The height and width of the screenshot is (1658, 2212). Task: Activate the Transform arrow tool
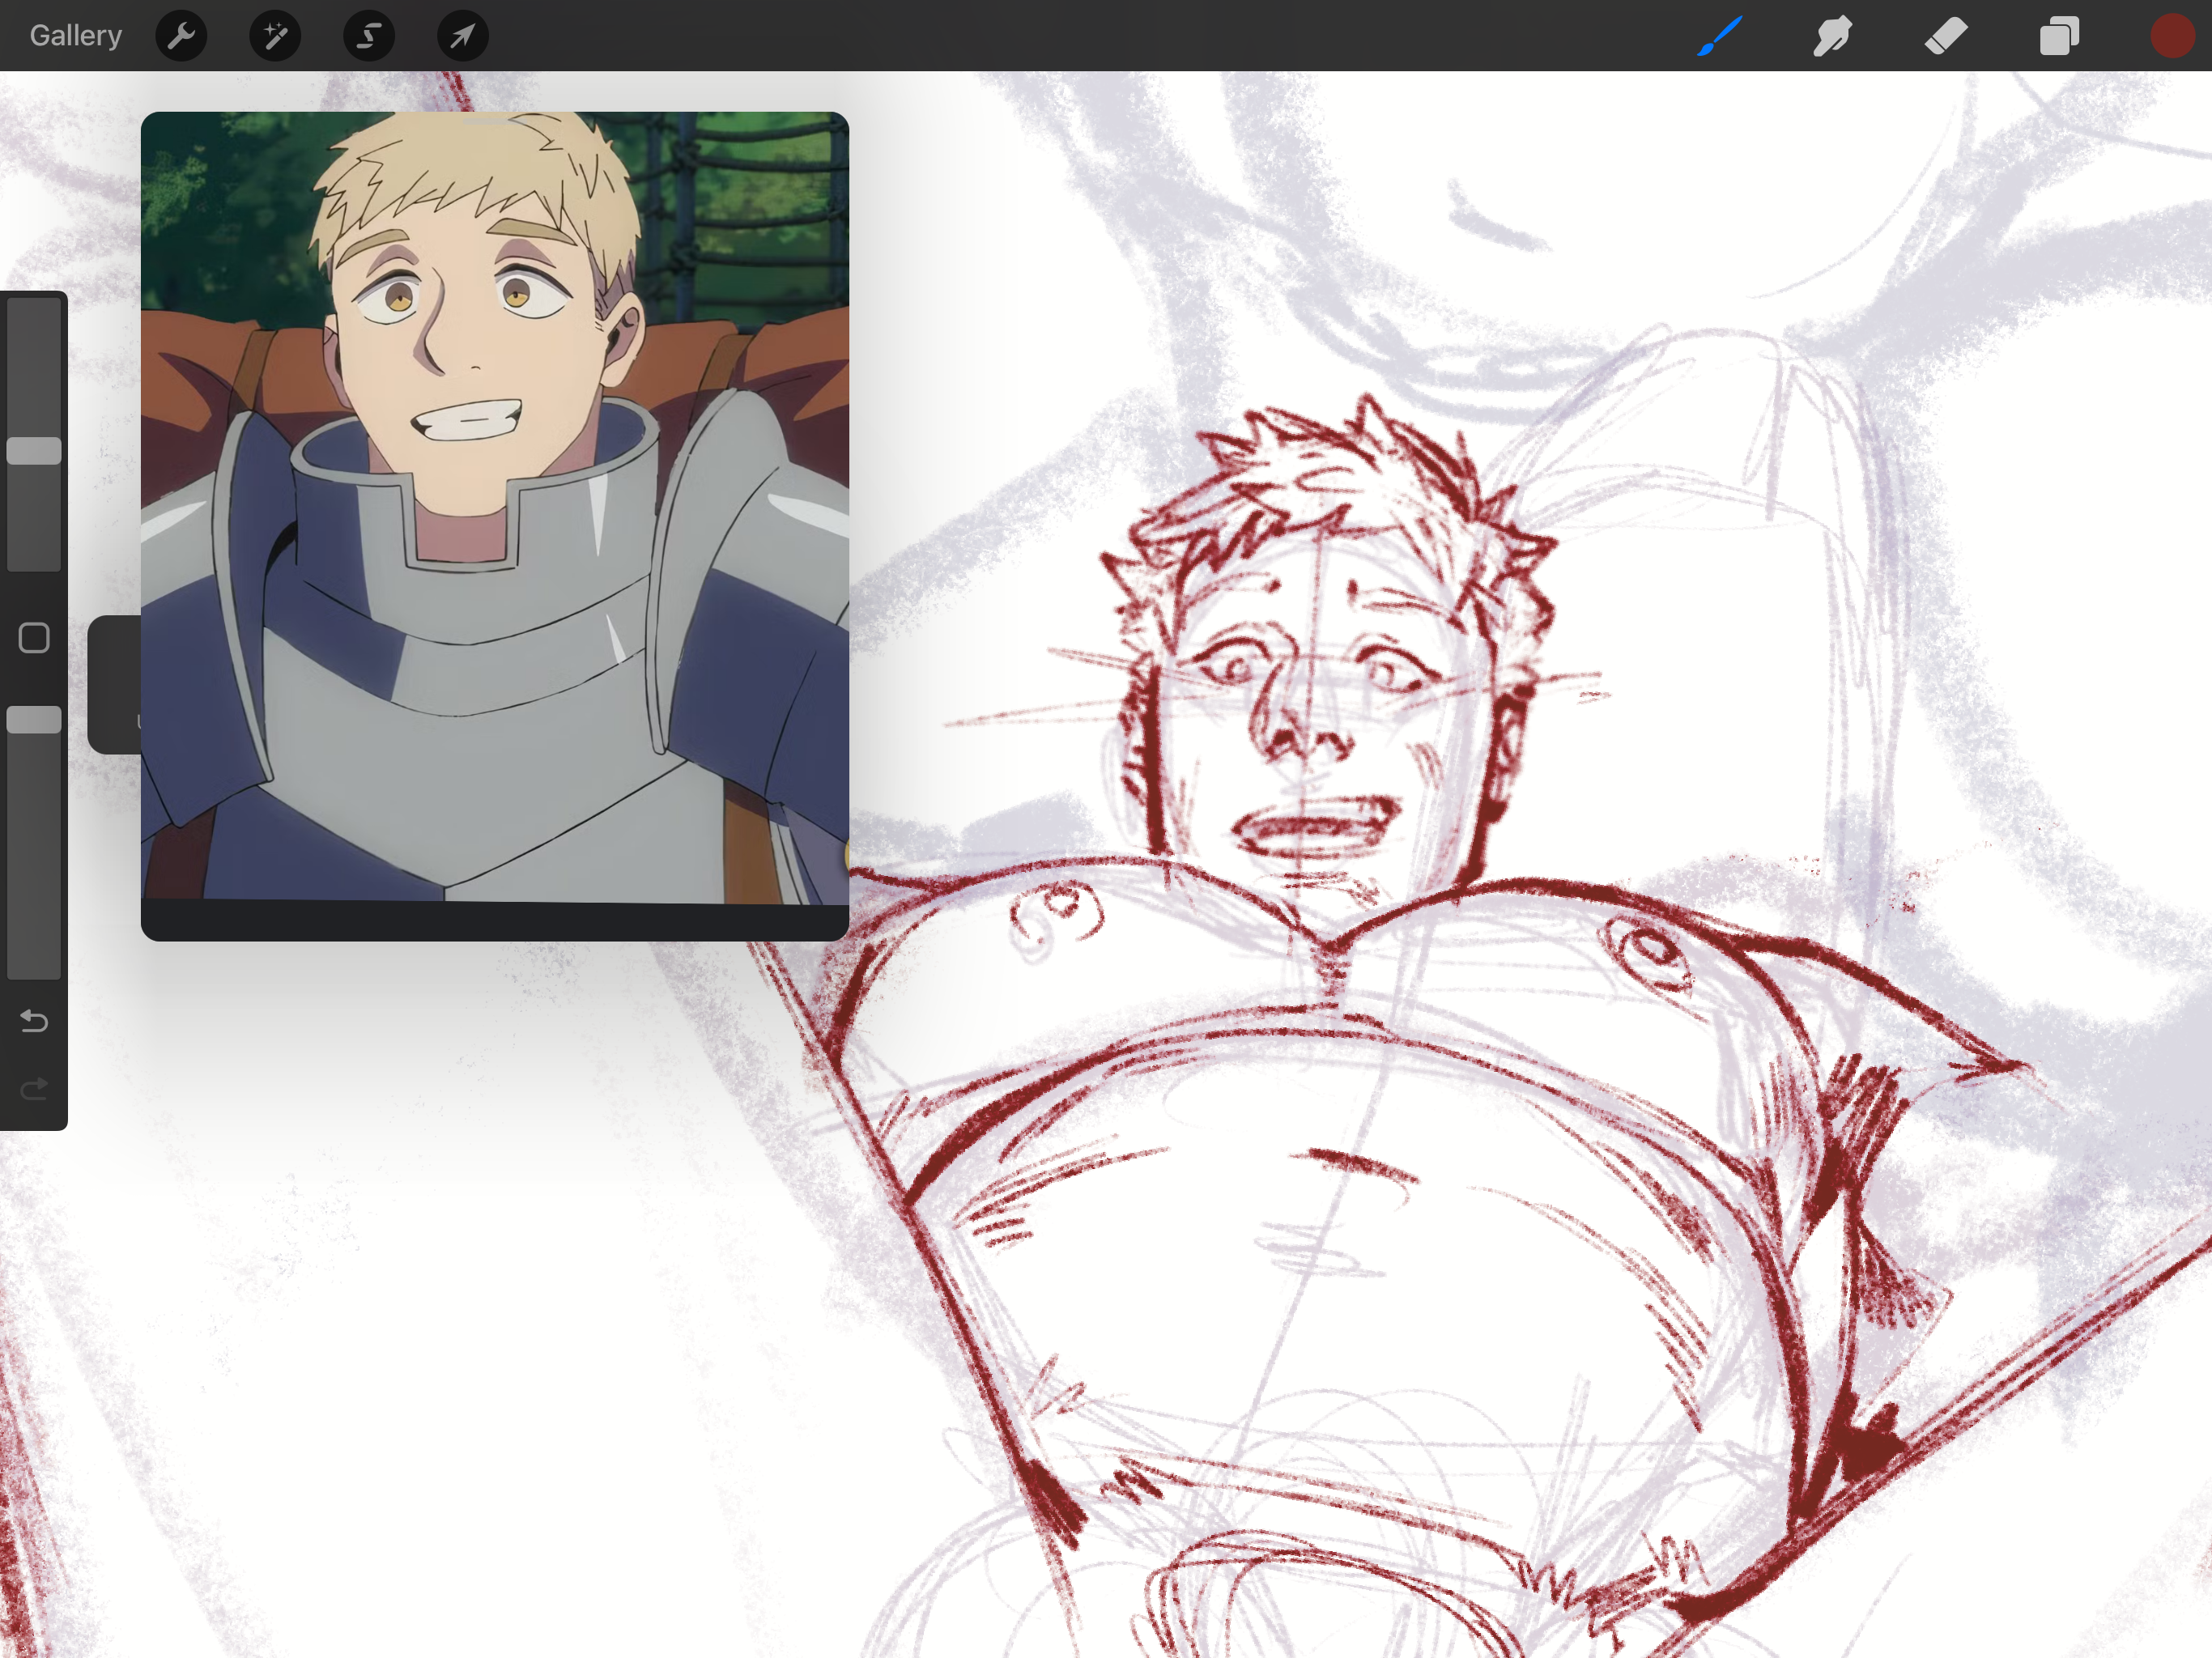pyautogui.click(x=463, y=36)
